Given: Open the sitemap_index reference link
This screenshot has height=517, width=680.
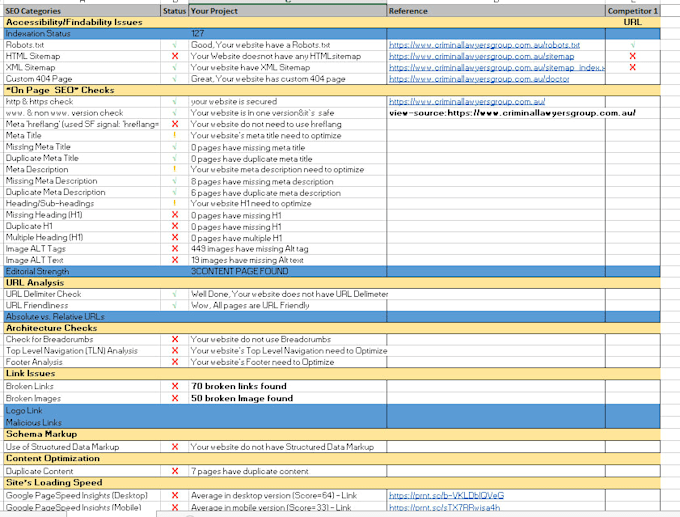Looking at the screenshot, I should pyautogui.click(x=497, y=67).
